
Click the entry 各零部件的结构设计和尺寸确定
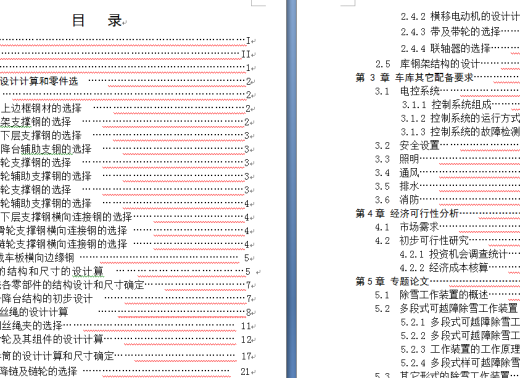click(x=72, y=285)
